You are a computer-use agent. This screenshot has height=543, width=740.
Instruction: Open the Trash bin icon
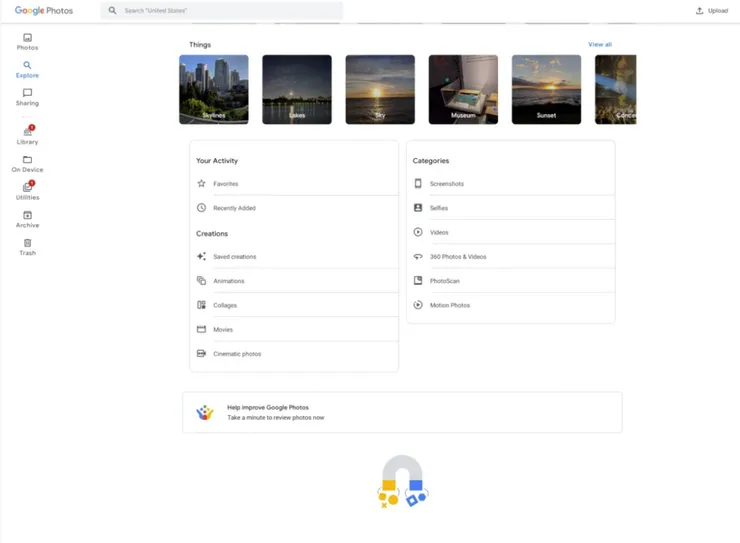(27, 243)
